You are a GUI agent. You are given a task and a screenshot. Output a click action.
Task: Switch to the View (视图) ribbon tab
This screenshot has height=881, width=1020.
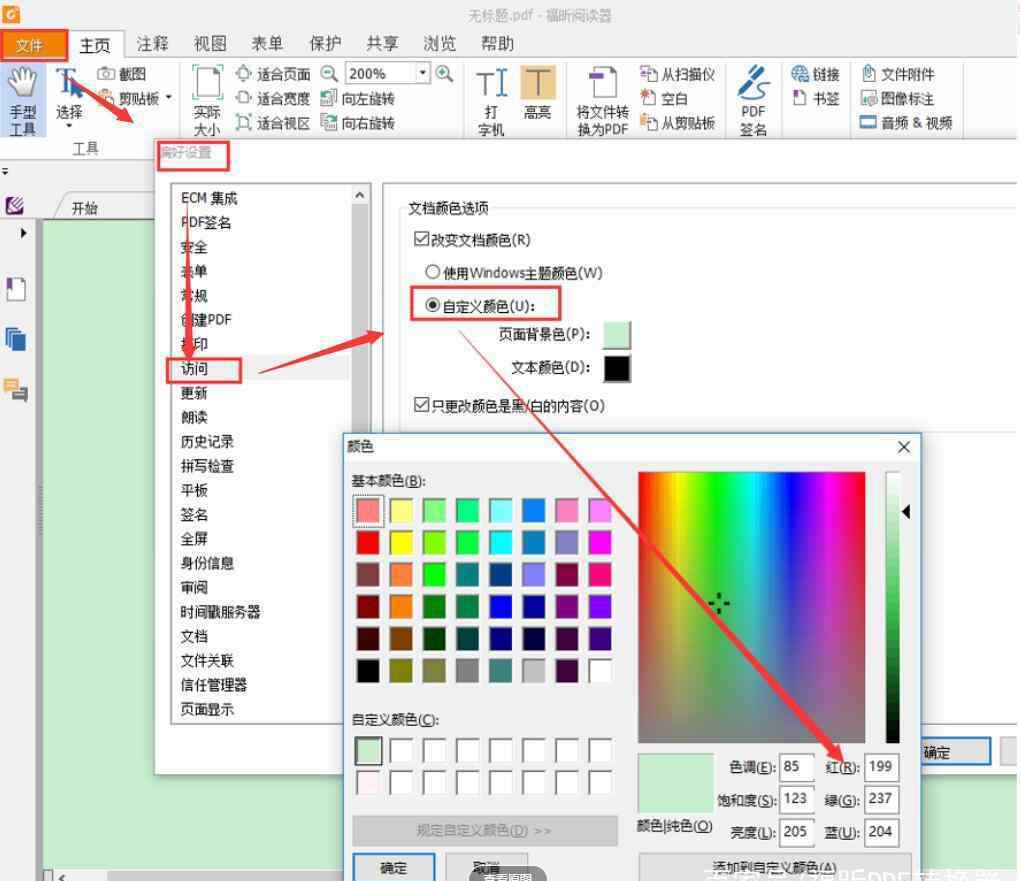click(x=210, y=44)
